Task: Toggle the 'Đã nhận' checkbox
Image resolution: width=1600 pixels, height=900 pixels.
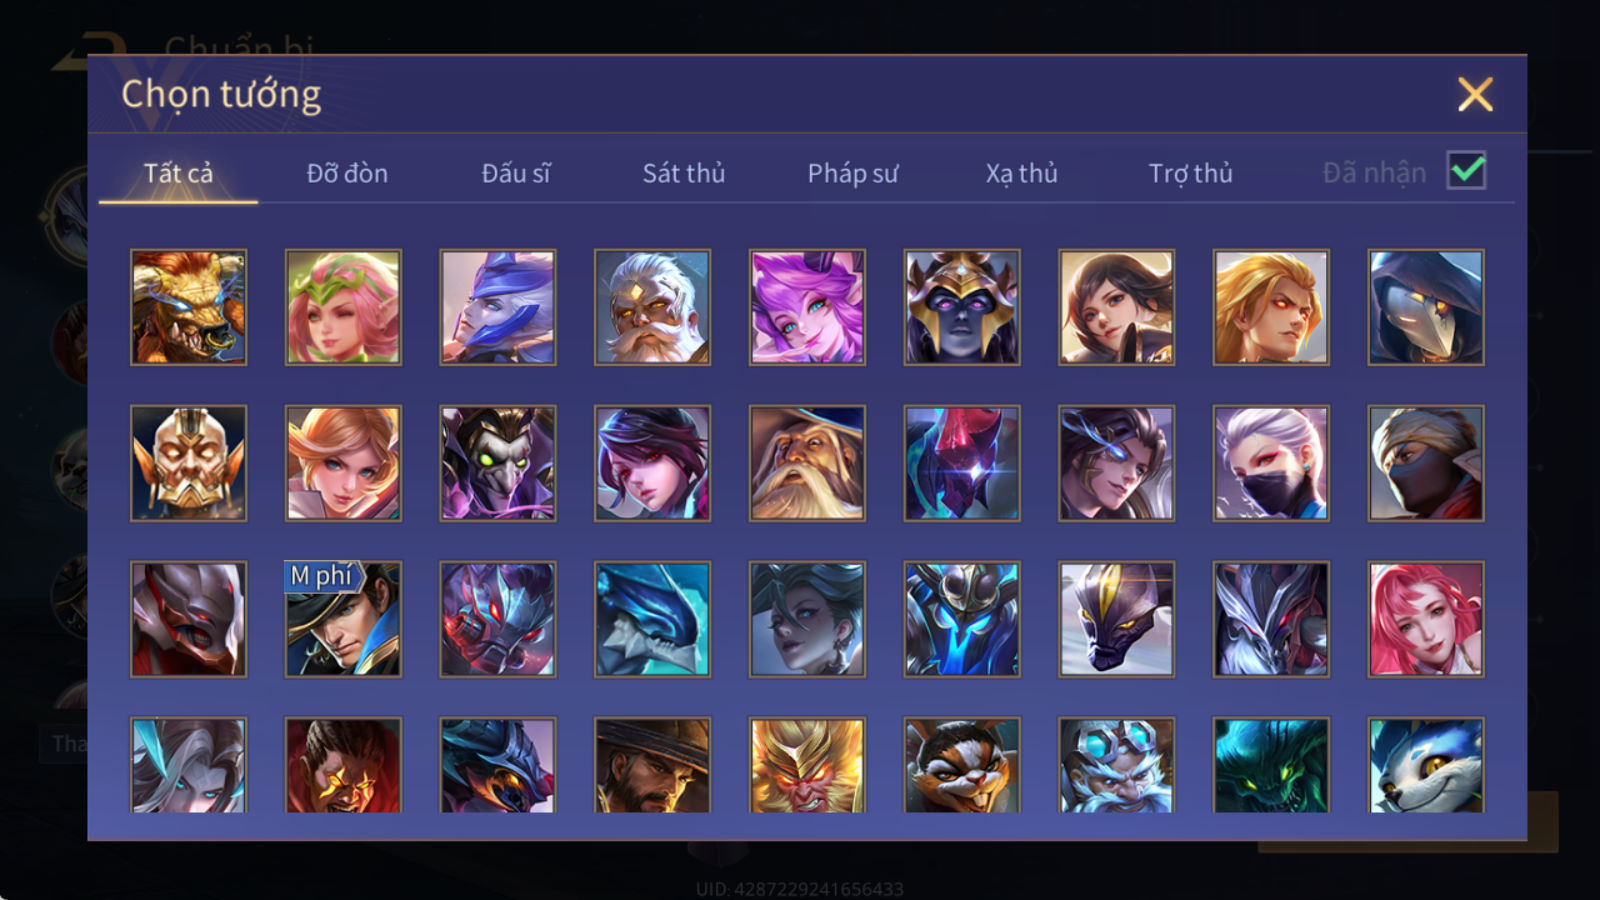Action: pyautogui.click(x=1466, y=171)
